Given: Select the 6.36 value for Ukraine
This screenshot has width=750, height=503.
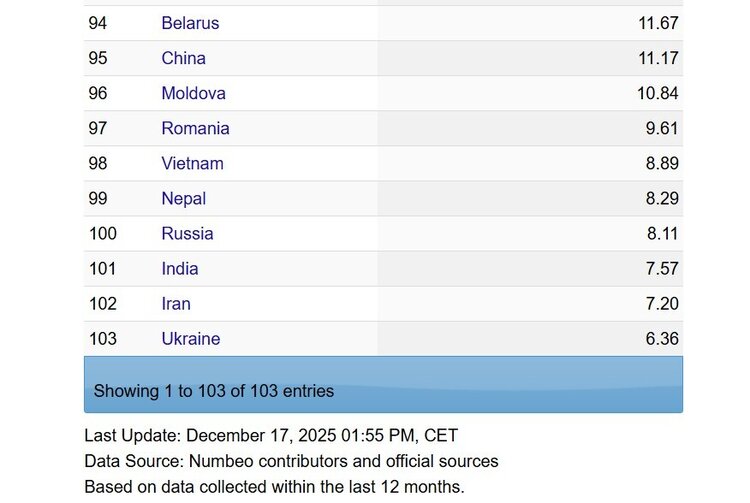Looking at the screenshot, I should [662, 338].
